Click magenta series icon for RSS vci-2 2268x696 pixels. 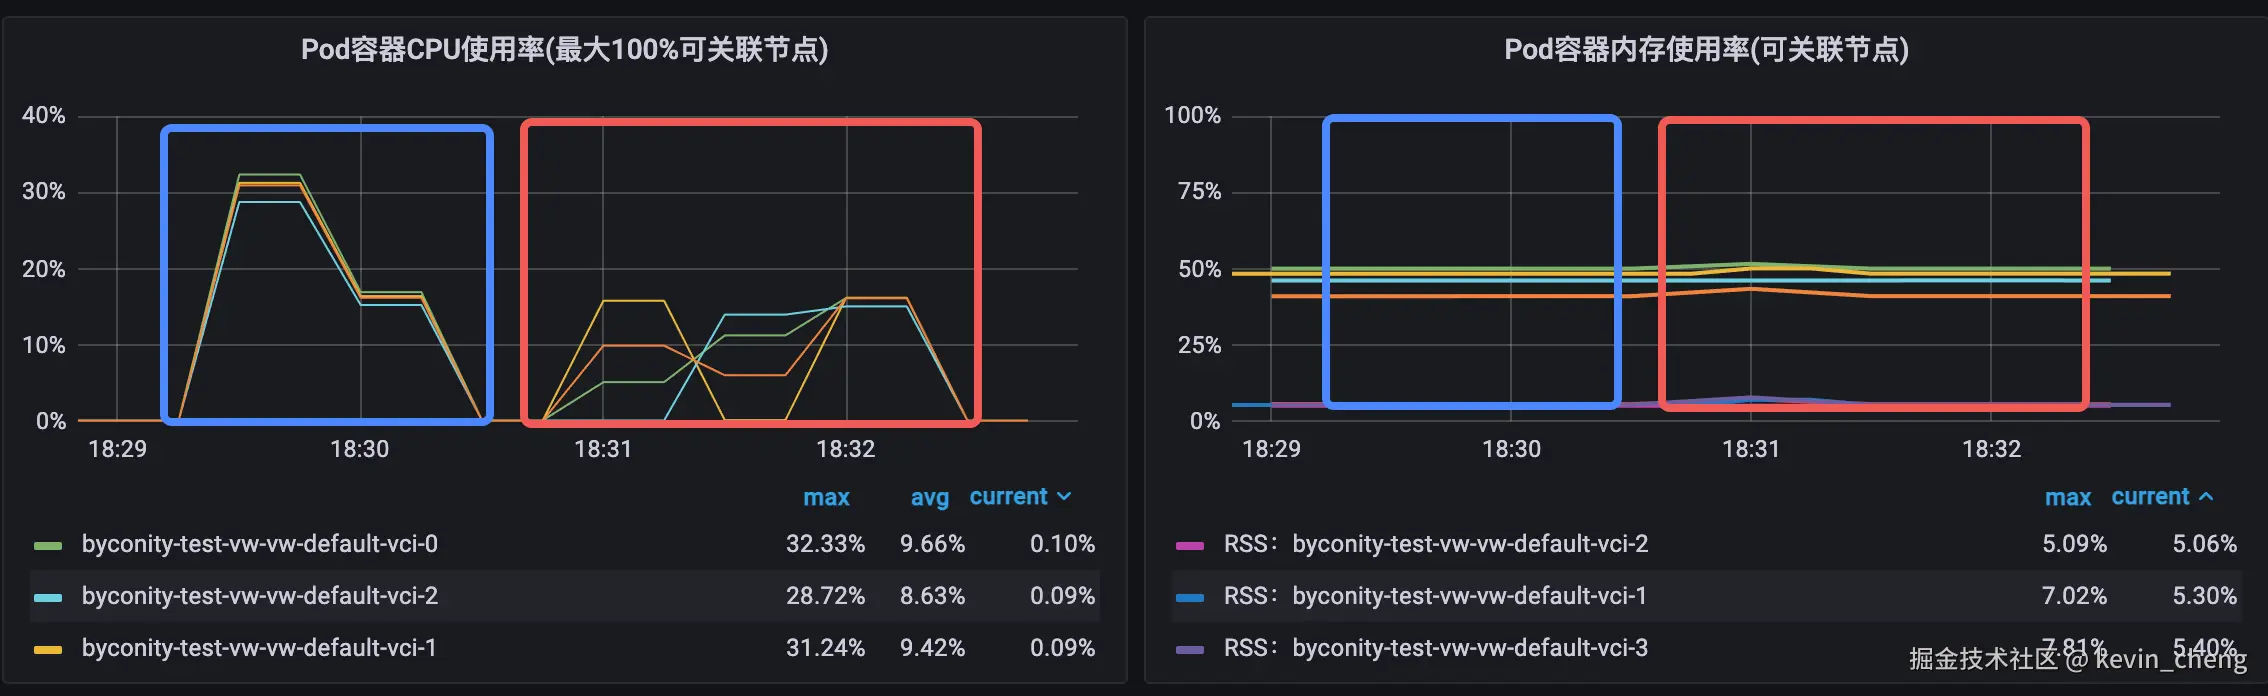(1190, 545)
